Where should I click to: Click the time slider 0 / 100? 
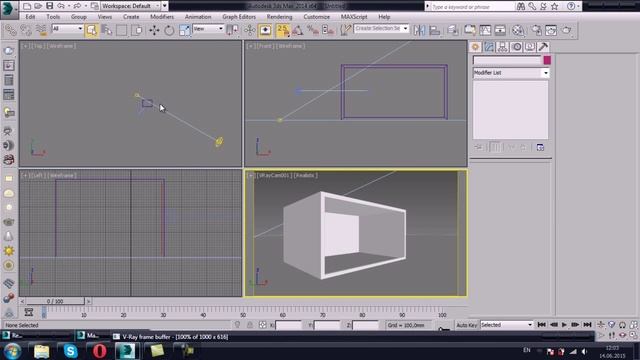(55, 301)
